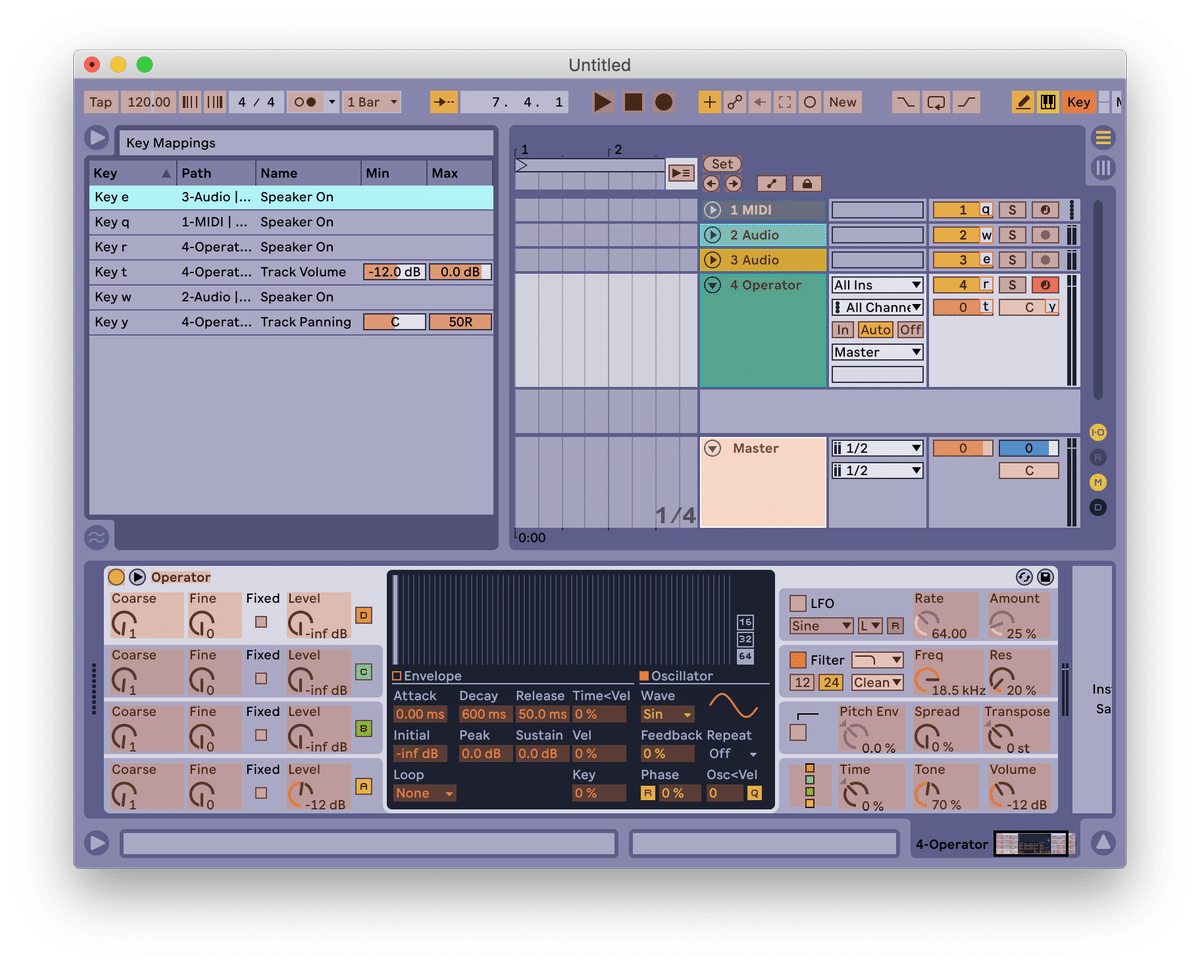Open the LFO Sine waveform dropdown
The height and width of the screenshot is (966, 1200).
(821, 626)
